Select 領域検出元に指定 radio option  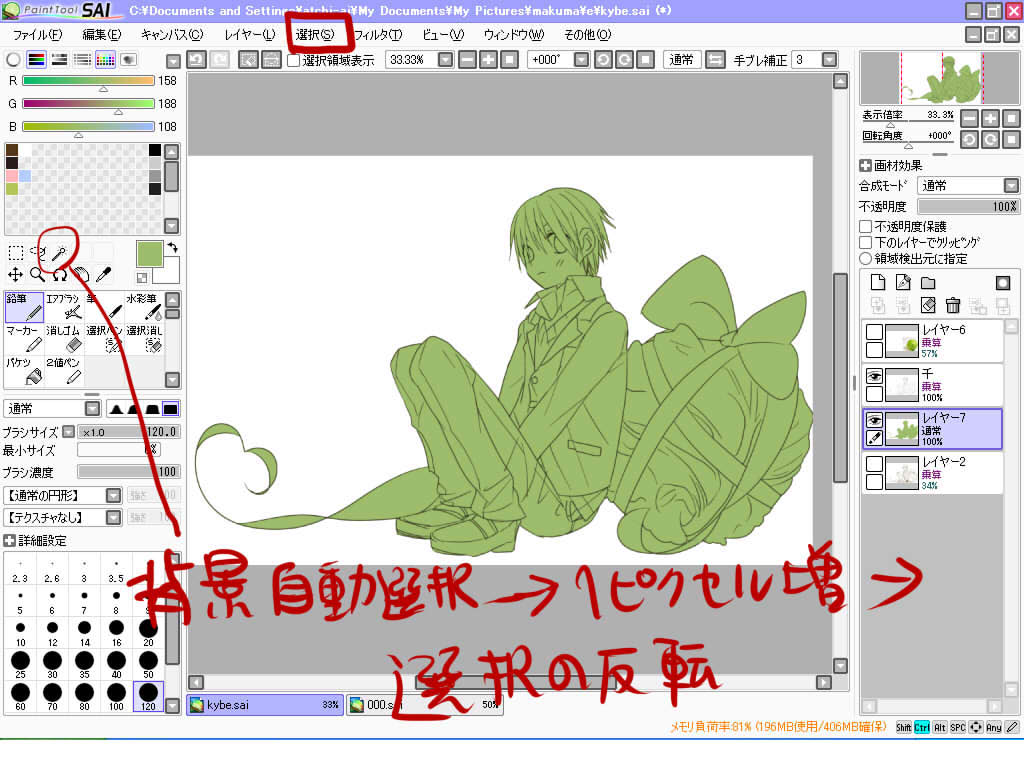(865, 259)
